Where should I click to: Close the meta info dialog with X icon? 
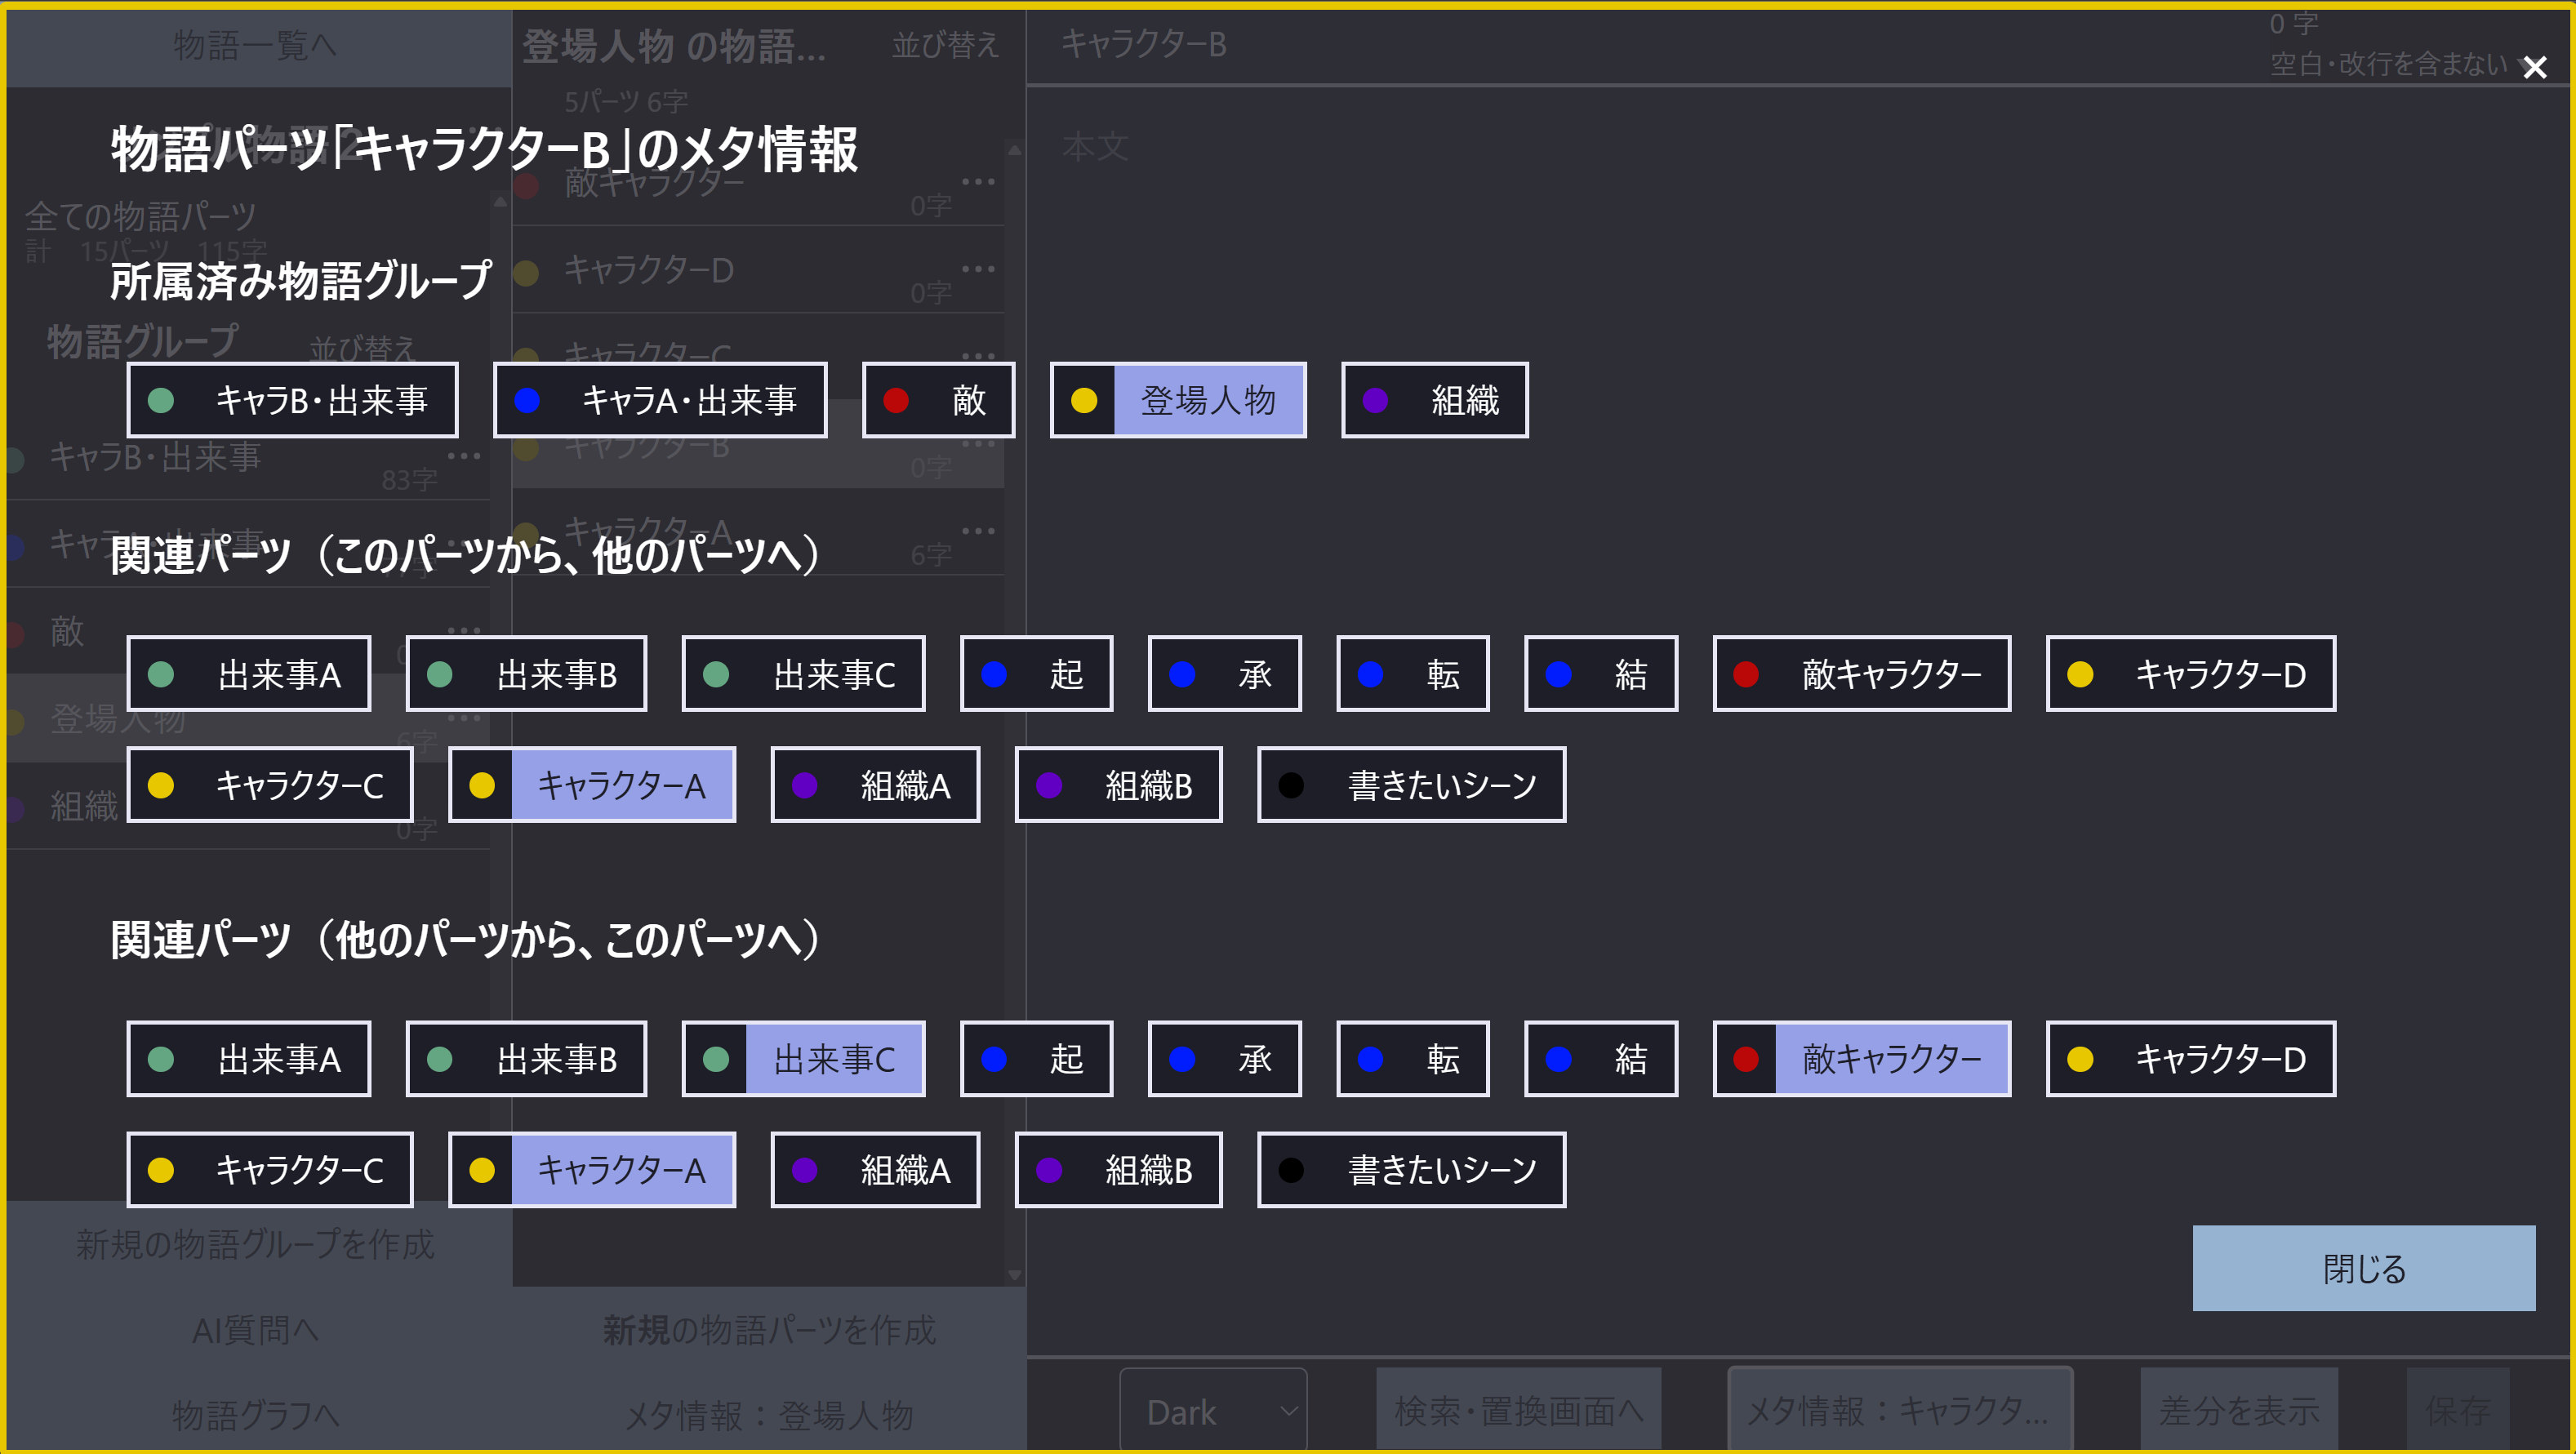(2534, 68)
